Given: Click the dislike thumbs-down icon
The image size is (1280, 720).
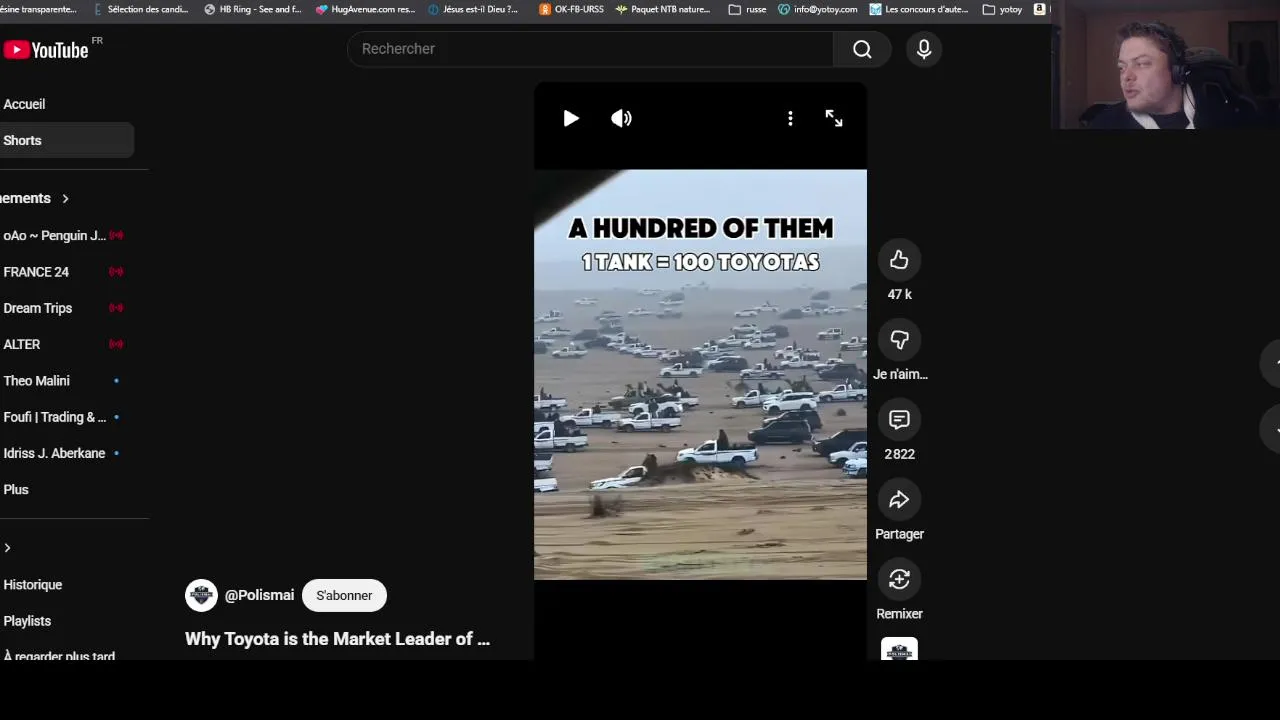Looking at the screenshot, I should tap(899, 340).
